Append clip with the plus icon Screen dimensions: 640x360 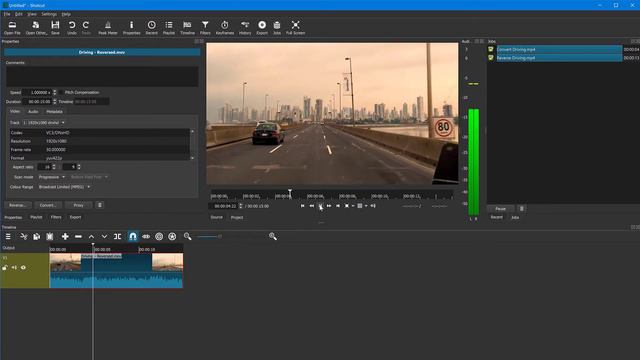tap(65, 236)
